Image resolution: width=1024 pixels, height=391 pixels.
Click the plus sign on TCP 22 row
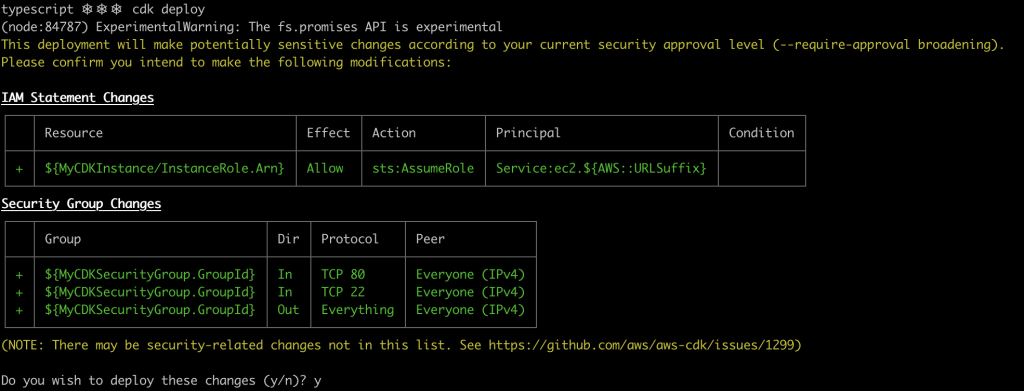point(19,292)
